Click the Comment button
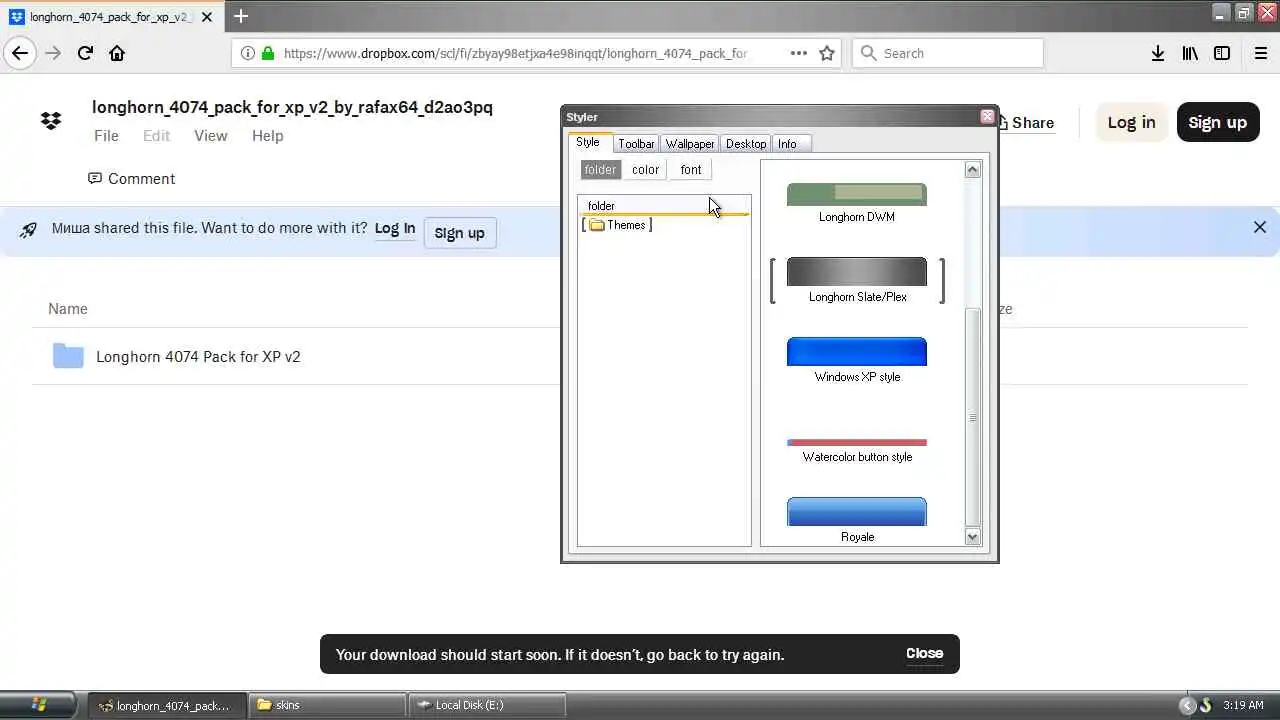The height and width of the screenshot is (720, 1280). pos(131,178)
